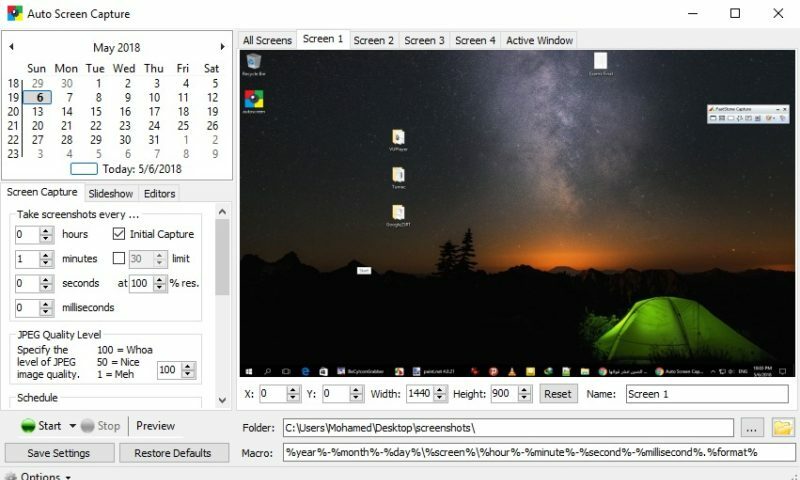Switch to the Screen 3 tab
This screenshot has height=480, width=800.
click(424, 40)
